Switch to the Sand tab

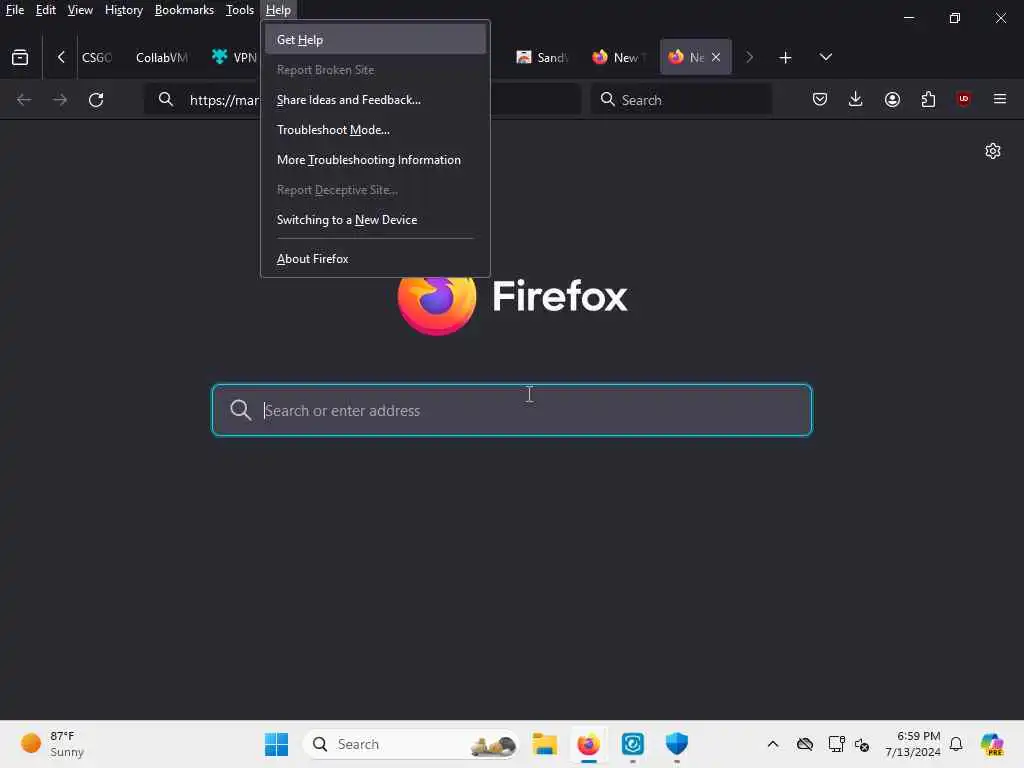[x=543, y=57]
